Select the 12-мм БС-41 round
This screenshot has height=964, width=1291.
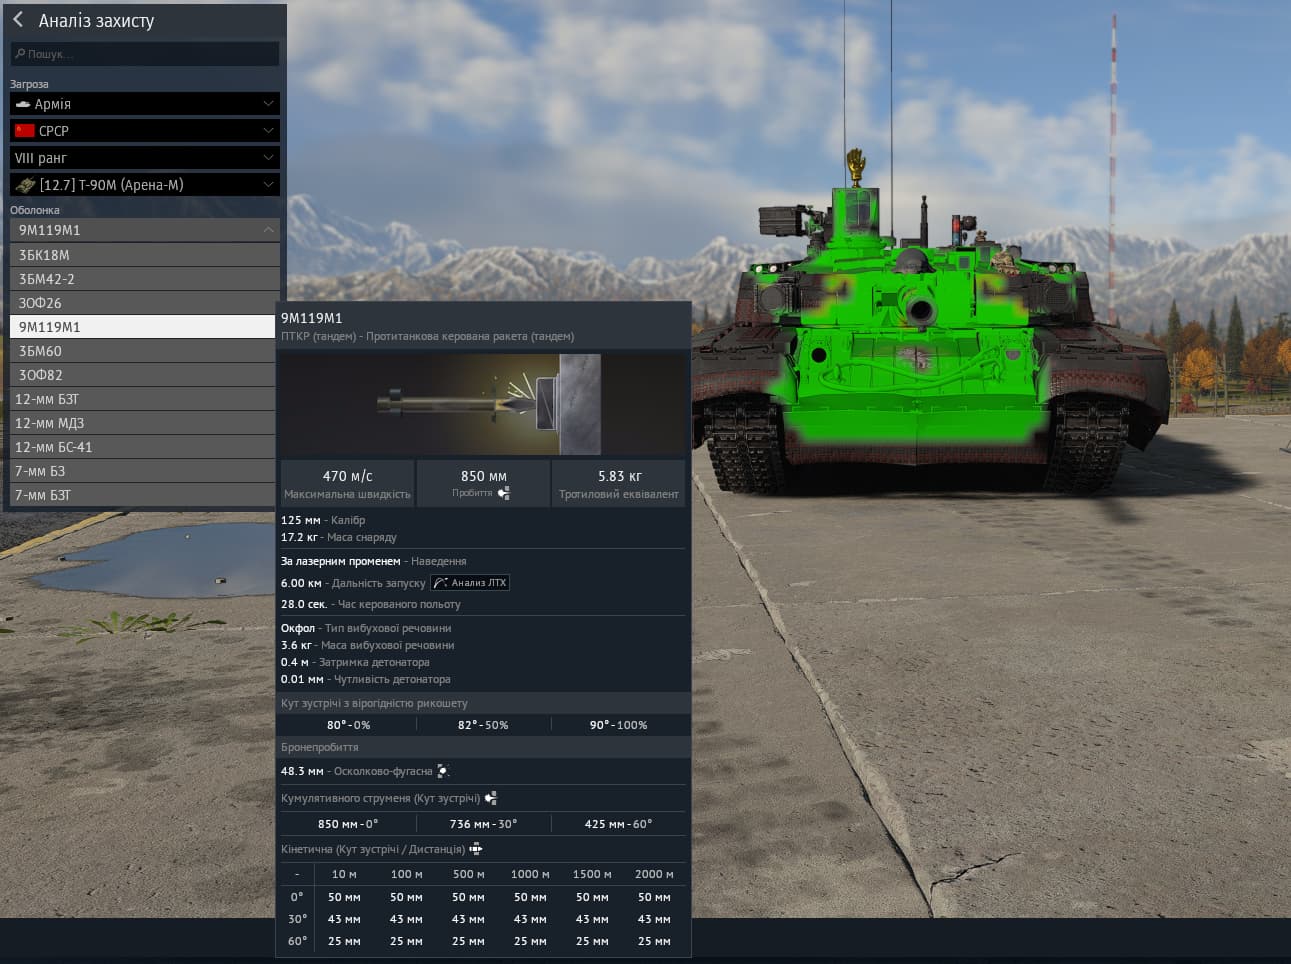coord(143,447)
